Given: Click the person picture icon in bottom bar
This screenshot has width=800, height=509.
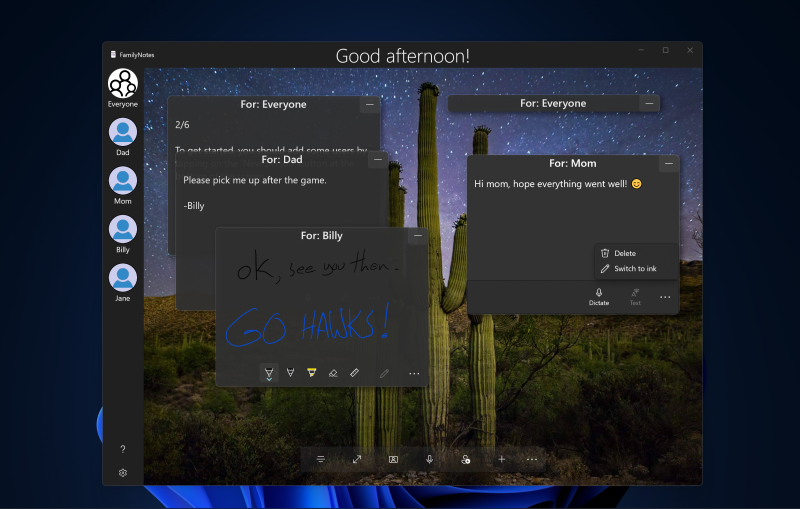Looking at the screenshot, I should tap(393, 460).
